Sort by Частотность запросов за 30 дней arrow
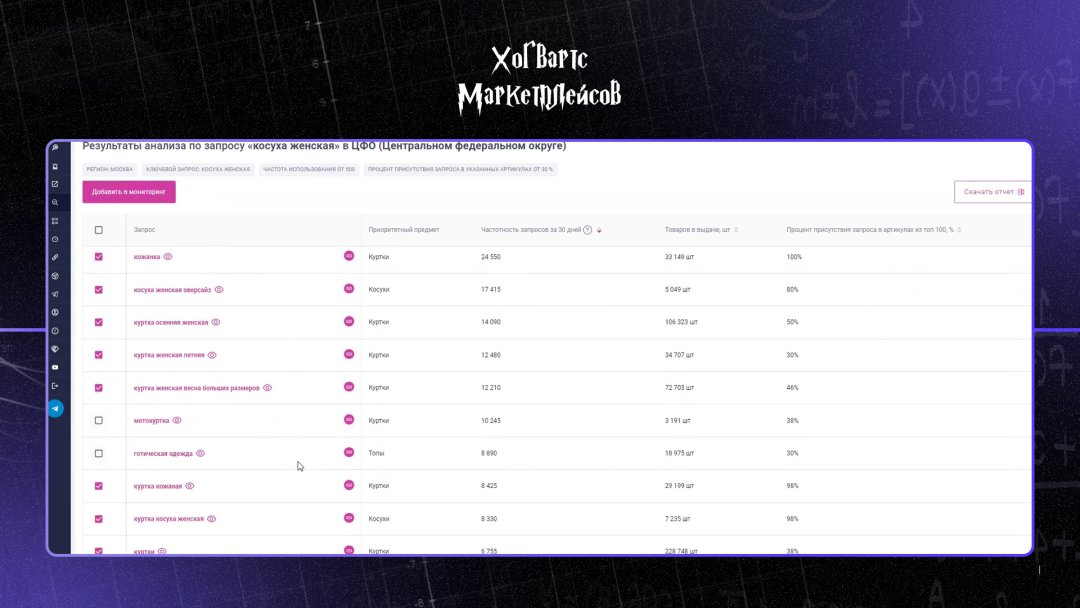The image size is (1080, 608). (599, 231)
